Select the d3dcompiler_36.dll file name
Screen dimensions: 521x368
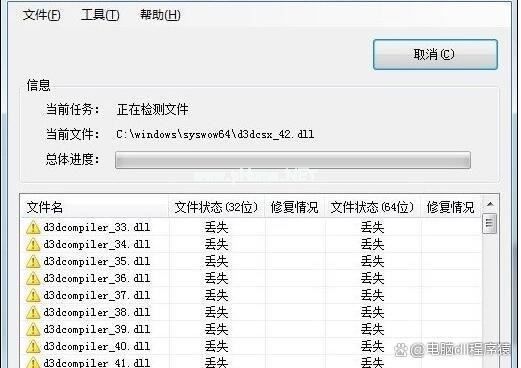tap(97, 278)
